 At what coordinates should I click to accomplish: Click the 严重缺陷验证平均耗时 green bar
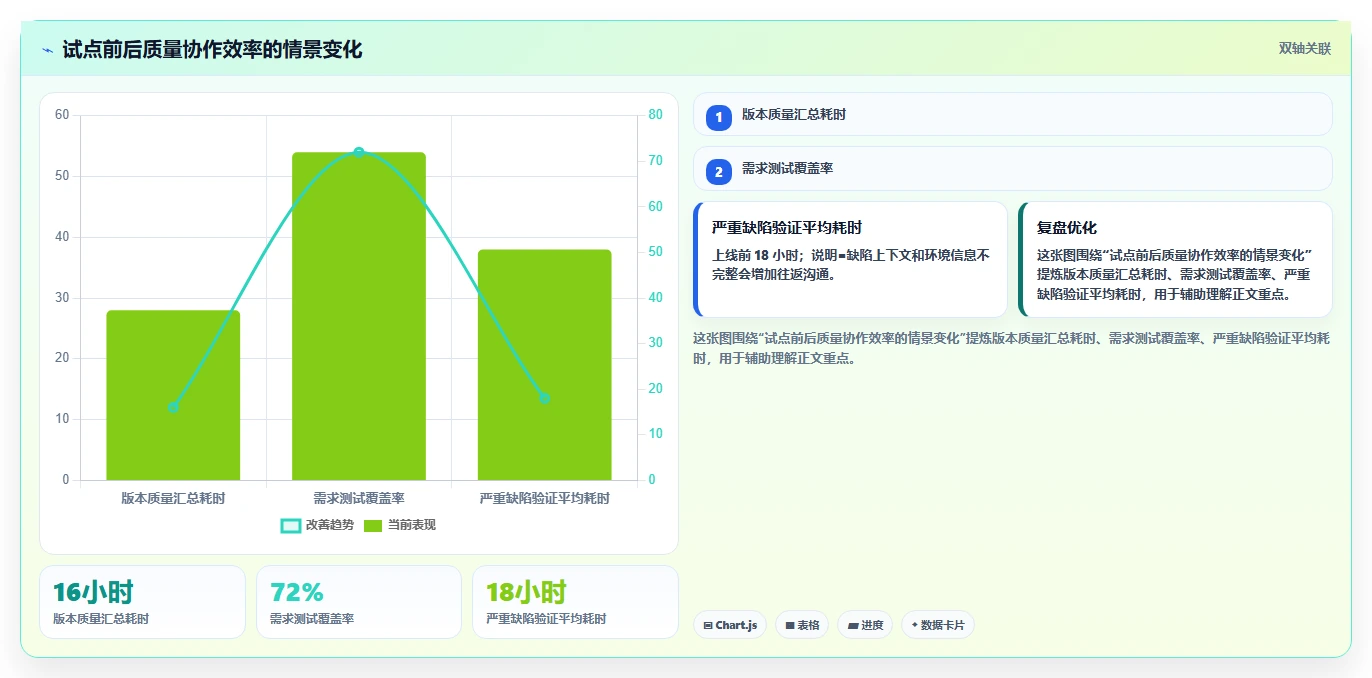coord(544,365)
